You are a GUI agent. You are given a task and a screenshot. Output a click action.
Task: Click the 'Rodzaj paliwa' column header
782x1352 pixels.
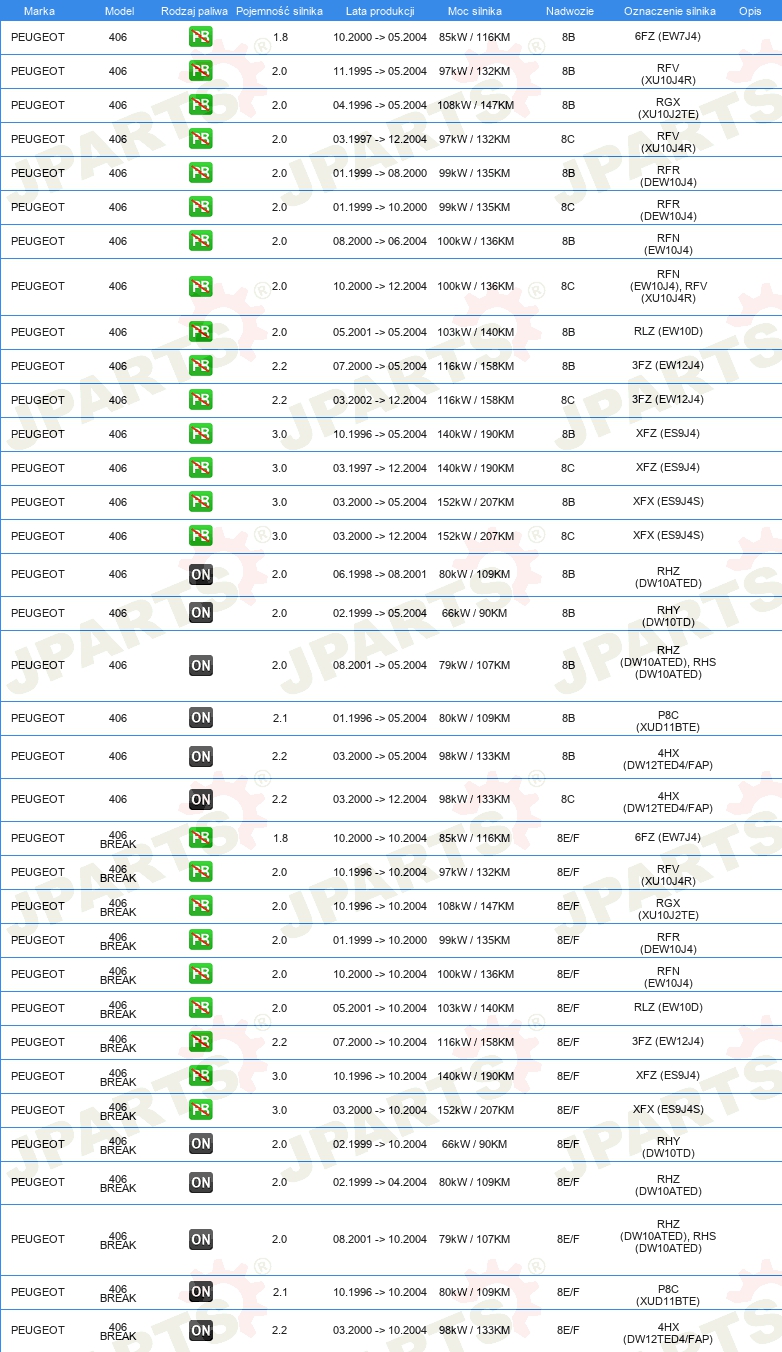pyautogui.click(x=195, y=11)
